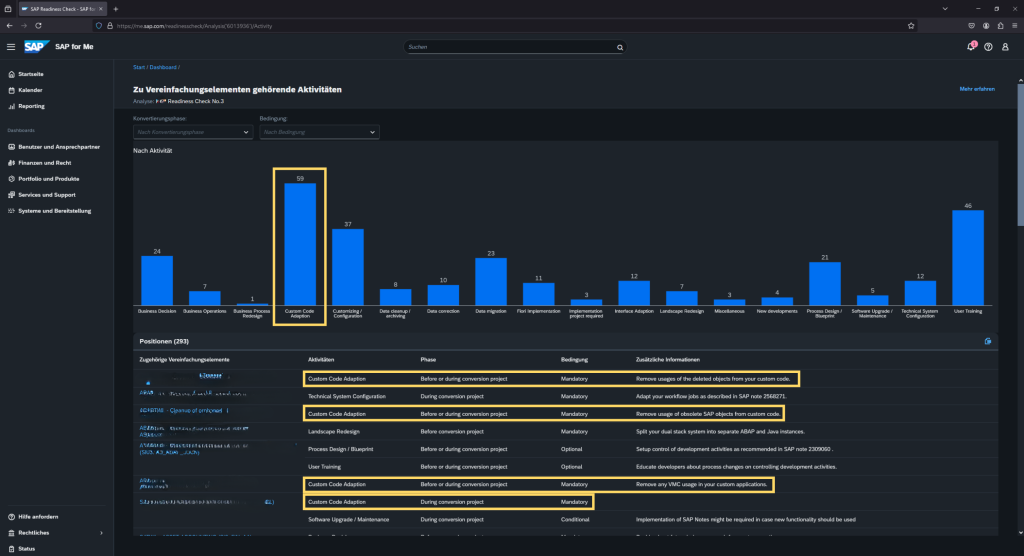
Task: Open the browser tab list dropdown
Action: click(945, 8)
